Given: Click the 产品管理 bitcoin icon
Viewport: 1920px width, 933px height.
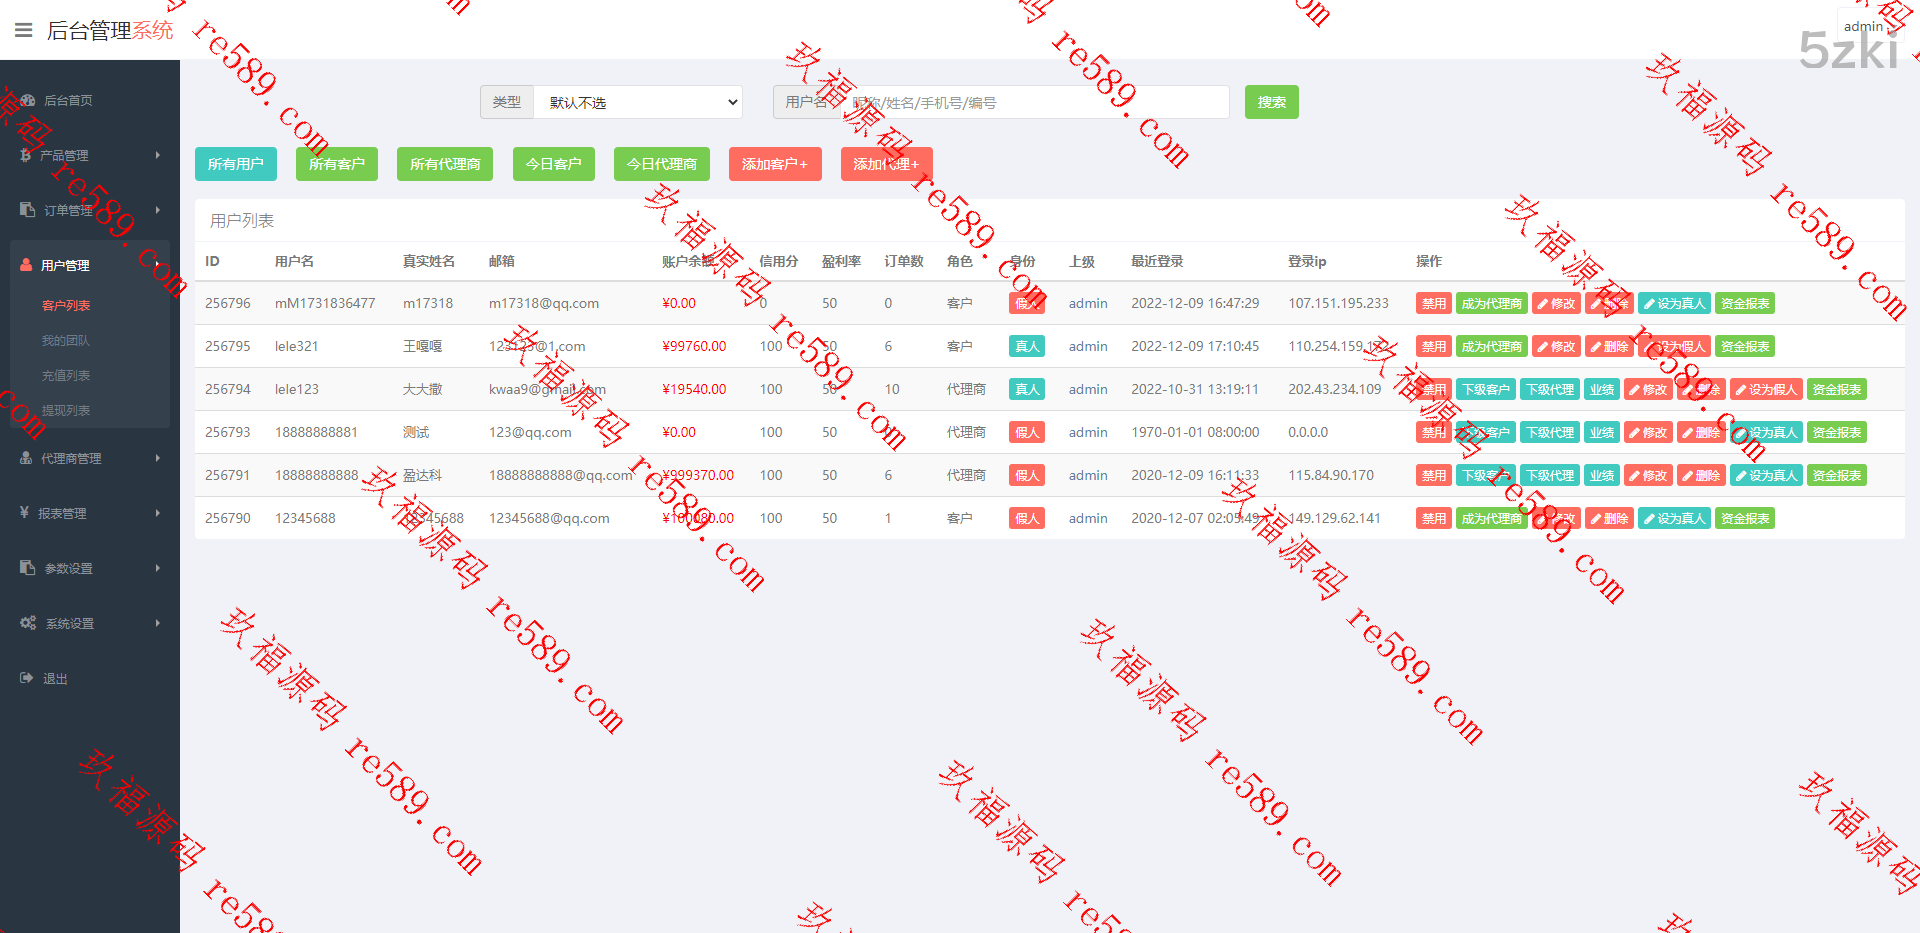Looking at the screenshot, I should pyautogui.click(x=26, y=155).
